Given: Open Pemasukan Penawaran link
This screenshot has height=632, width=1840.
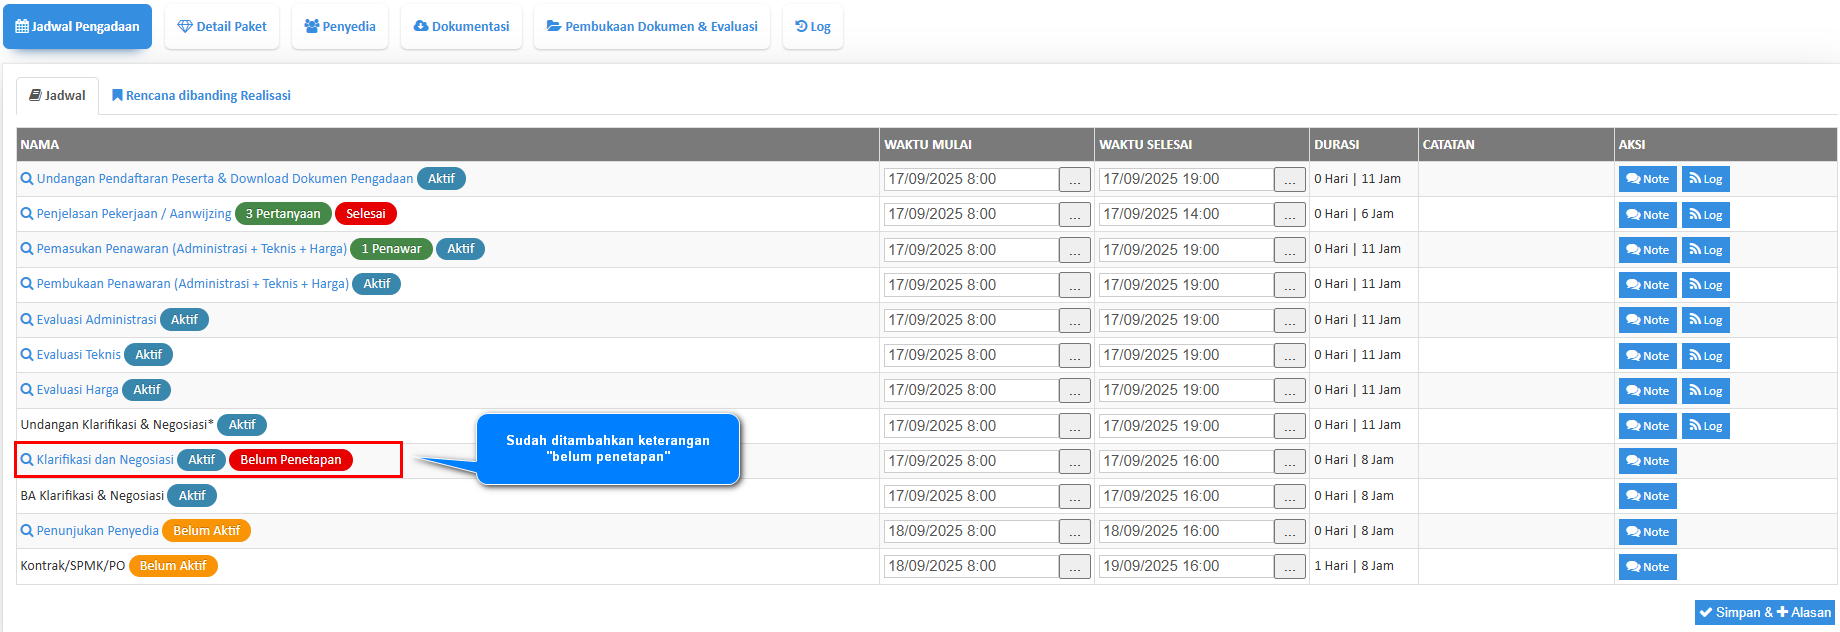Looking at the screenshot, I should [191, 249].
